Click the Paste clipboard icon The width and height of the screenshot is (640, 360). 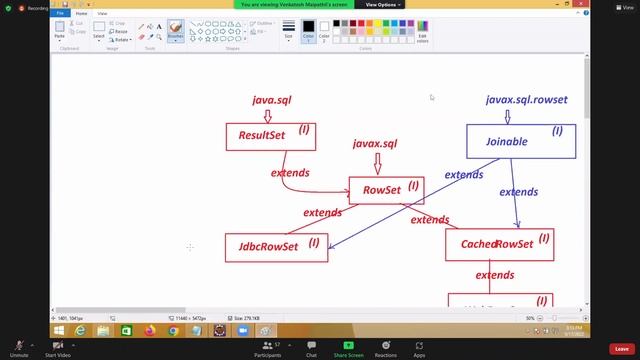pos(60,27)
